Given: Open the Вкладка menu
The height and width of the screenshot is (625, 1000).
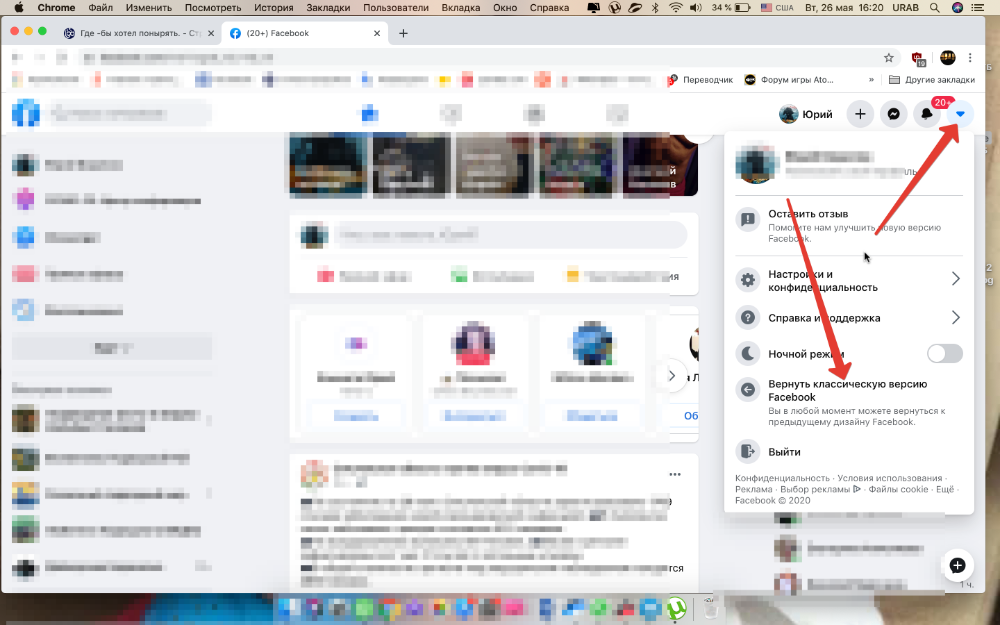Looking at the screenshot, I should tap(460, 8).
